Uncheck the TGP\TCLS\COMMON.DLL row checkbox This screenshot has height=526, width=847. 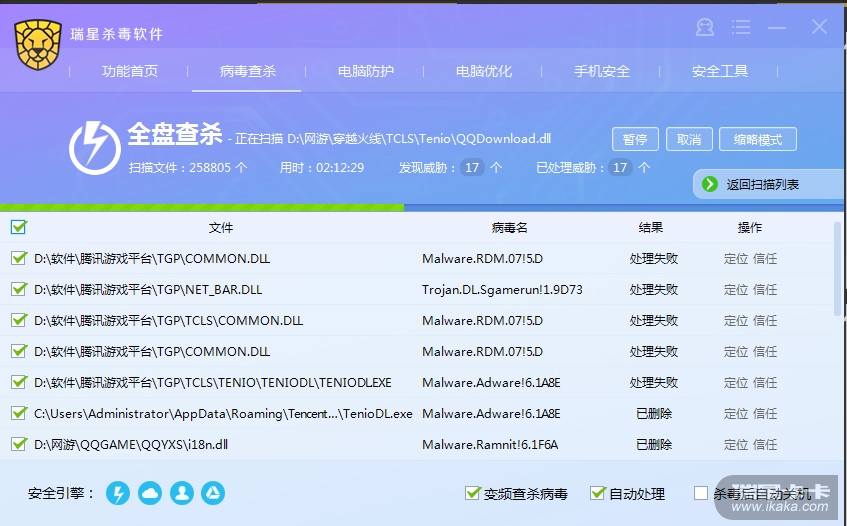(18, 320)
